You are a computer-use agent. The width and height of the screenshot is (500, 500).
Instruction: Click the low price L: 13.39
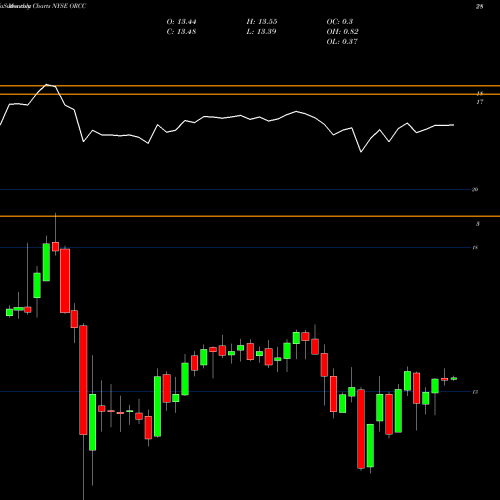click(x=261, y=32)
